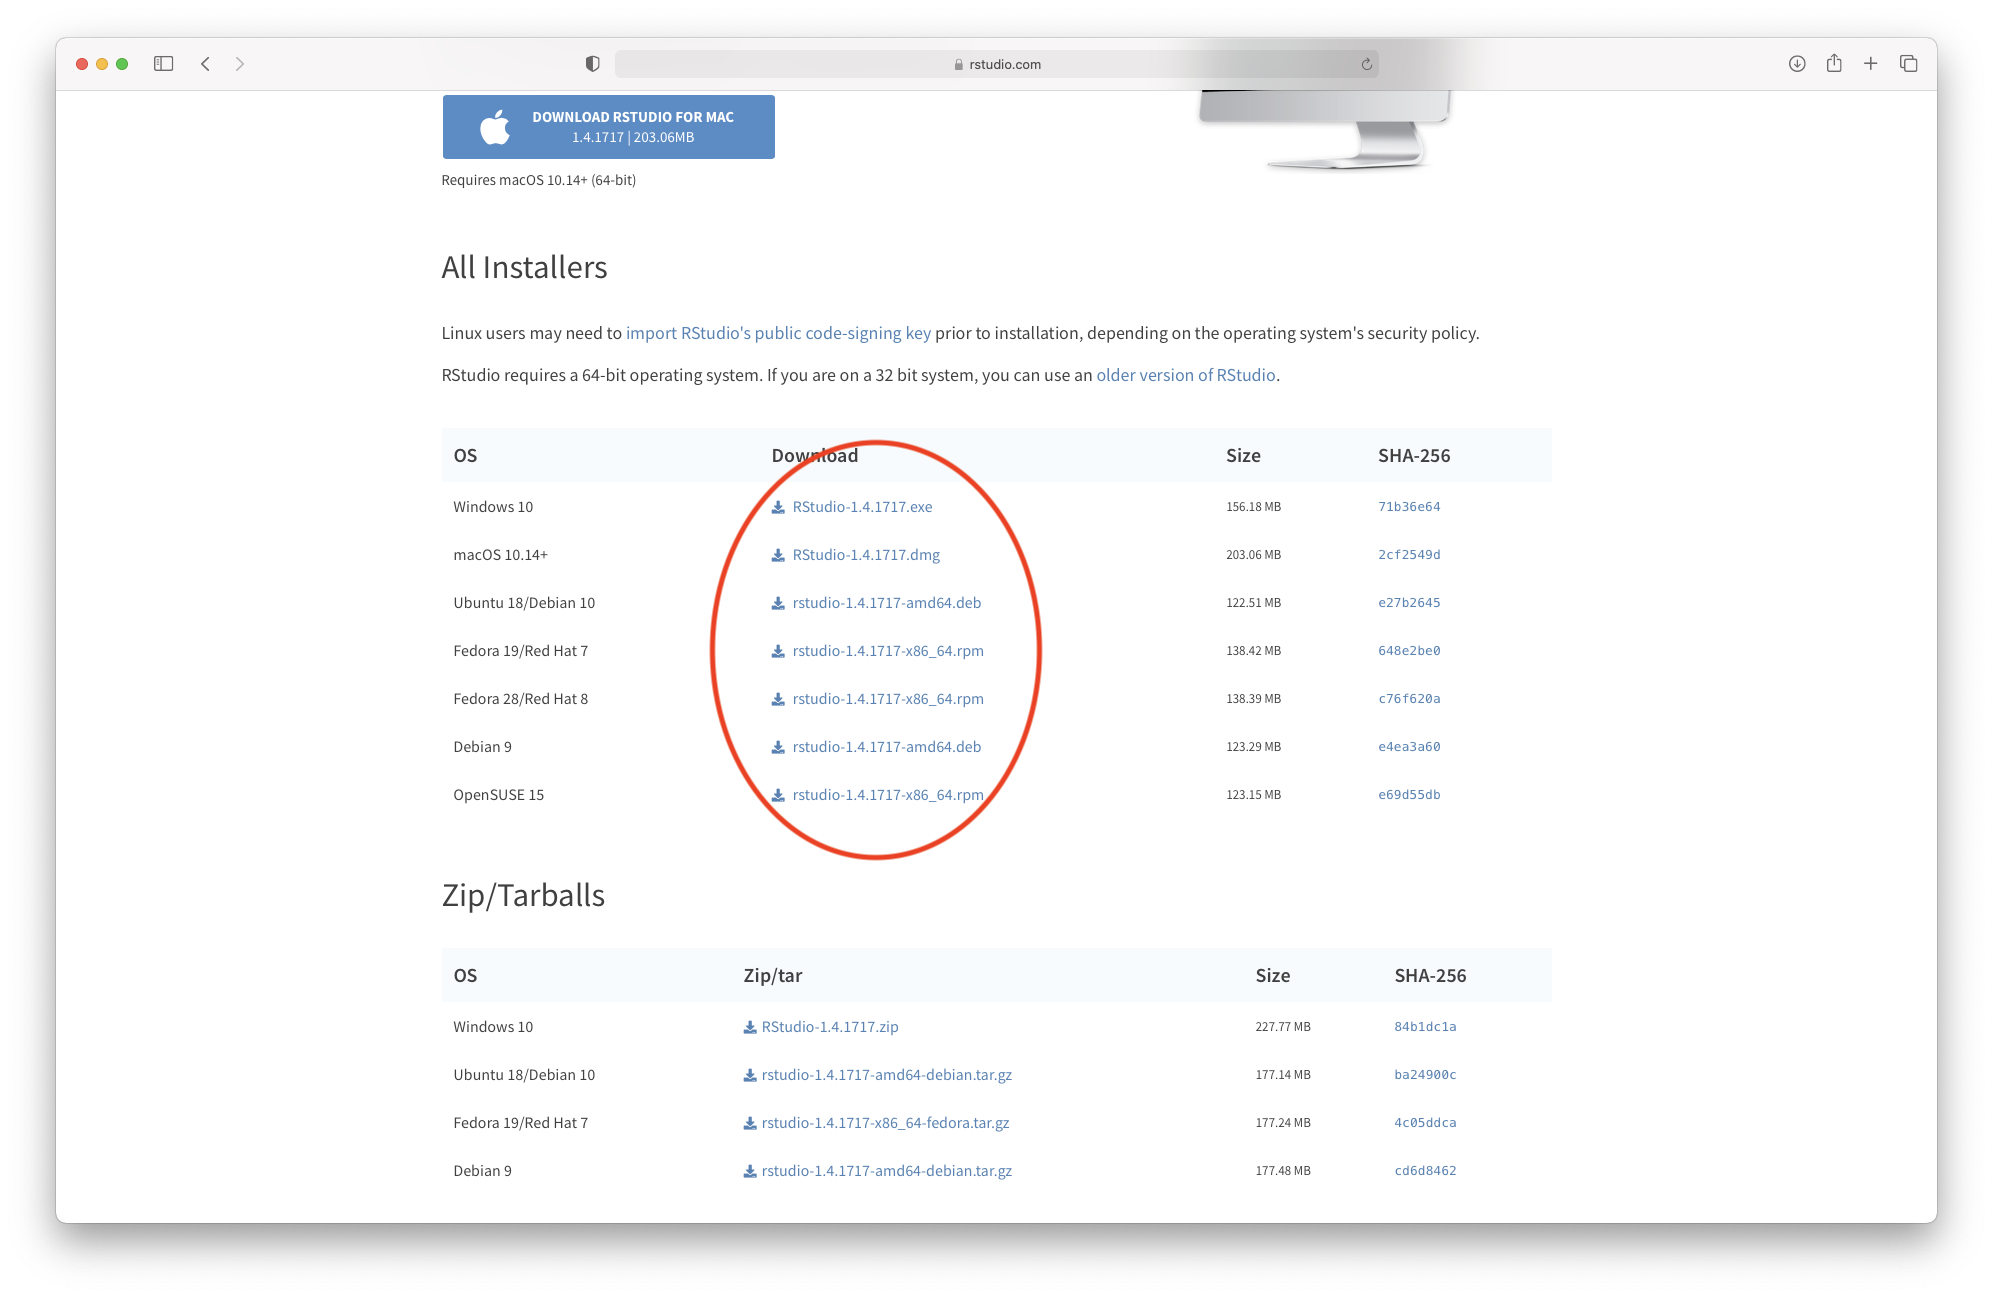Download the Fedora 28/Red Hat 8 rpm installer

pyautogui.click(x=888, y=699)
